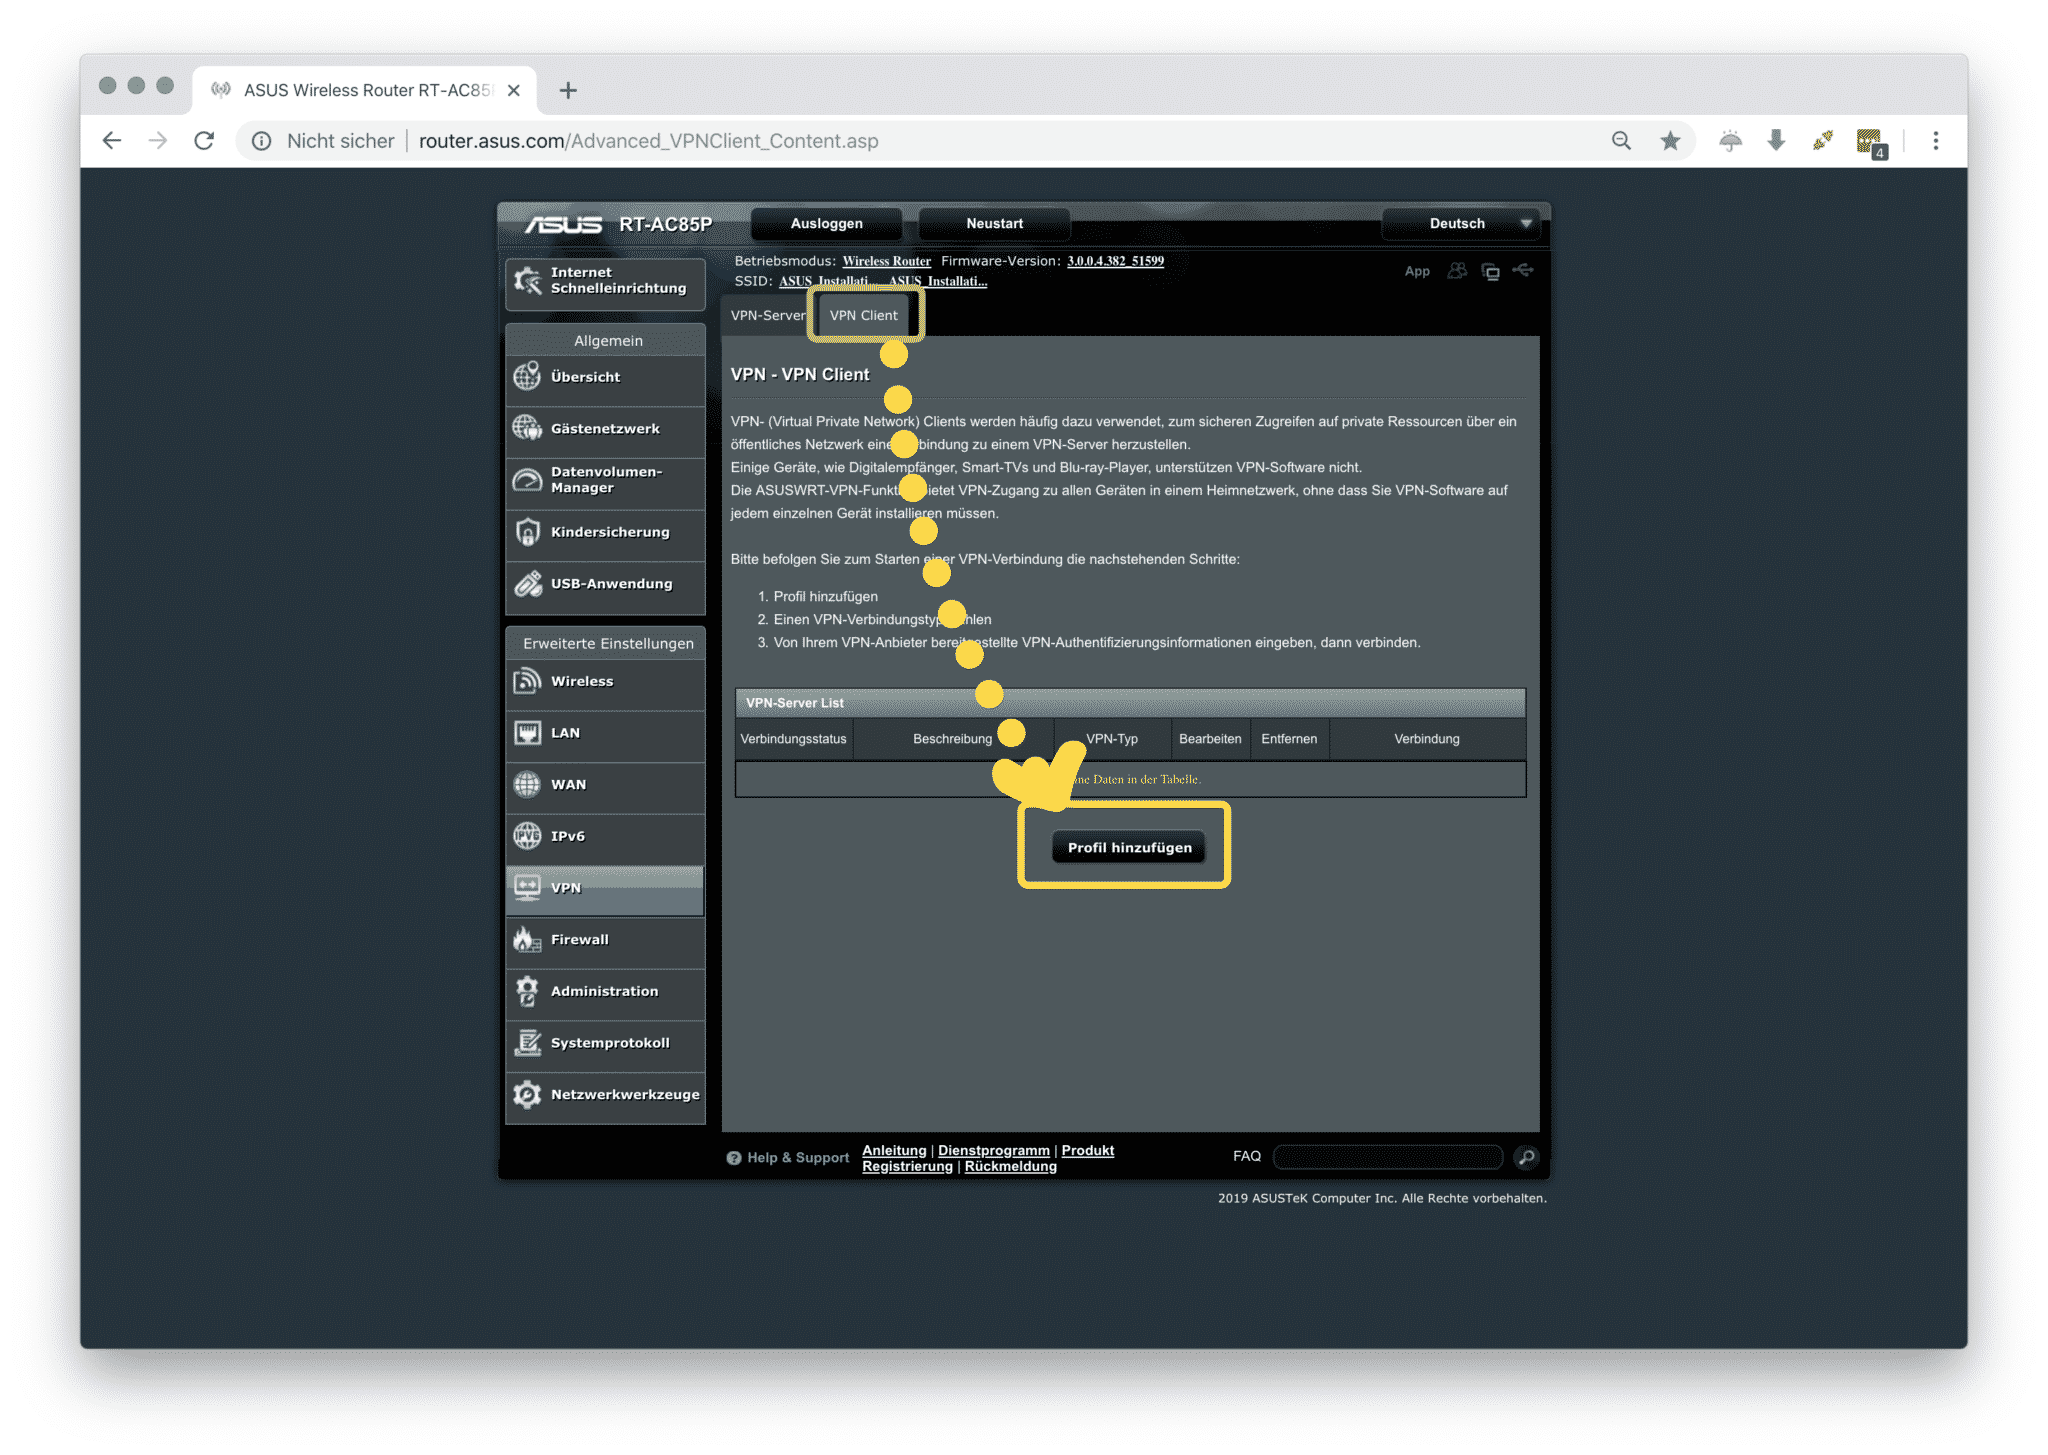Image resolution: width=2048 pixels, height=1455 pixels.
Task: Switch to the VPN Client tab
Action: [x=864, y=315]
